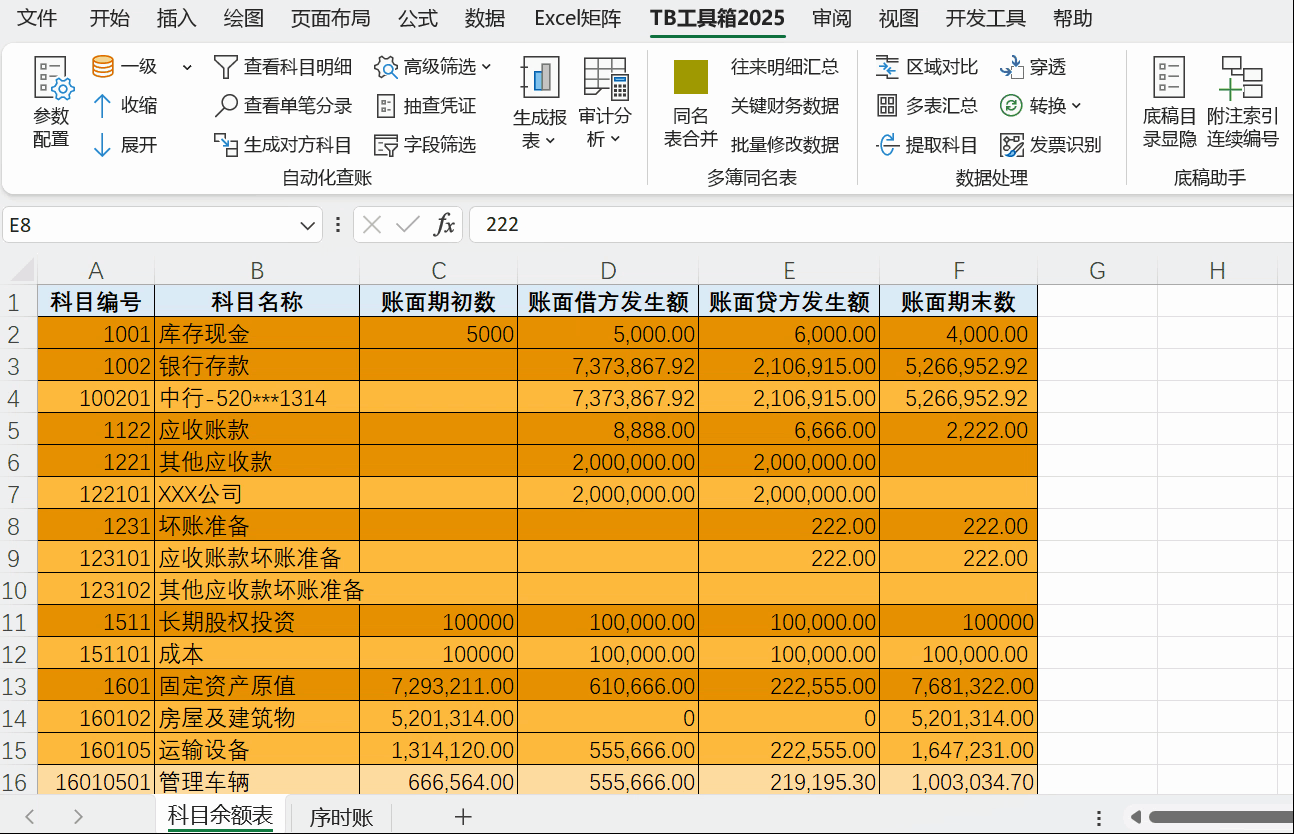Expand levels with the 展开 down-arrow
1294x834 pixels.
coord(102,145)
